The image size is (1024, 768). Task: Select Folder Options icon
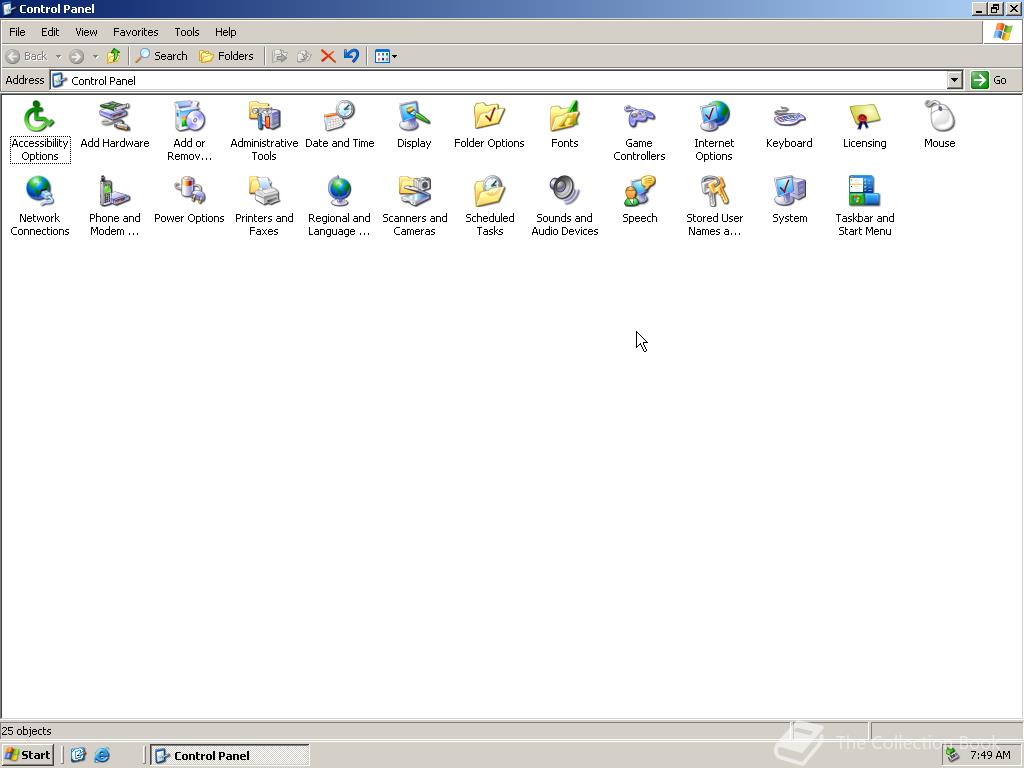(489, 125)
